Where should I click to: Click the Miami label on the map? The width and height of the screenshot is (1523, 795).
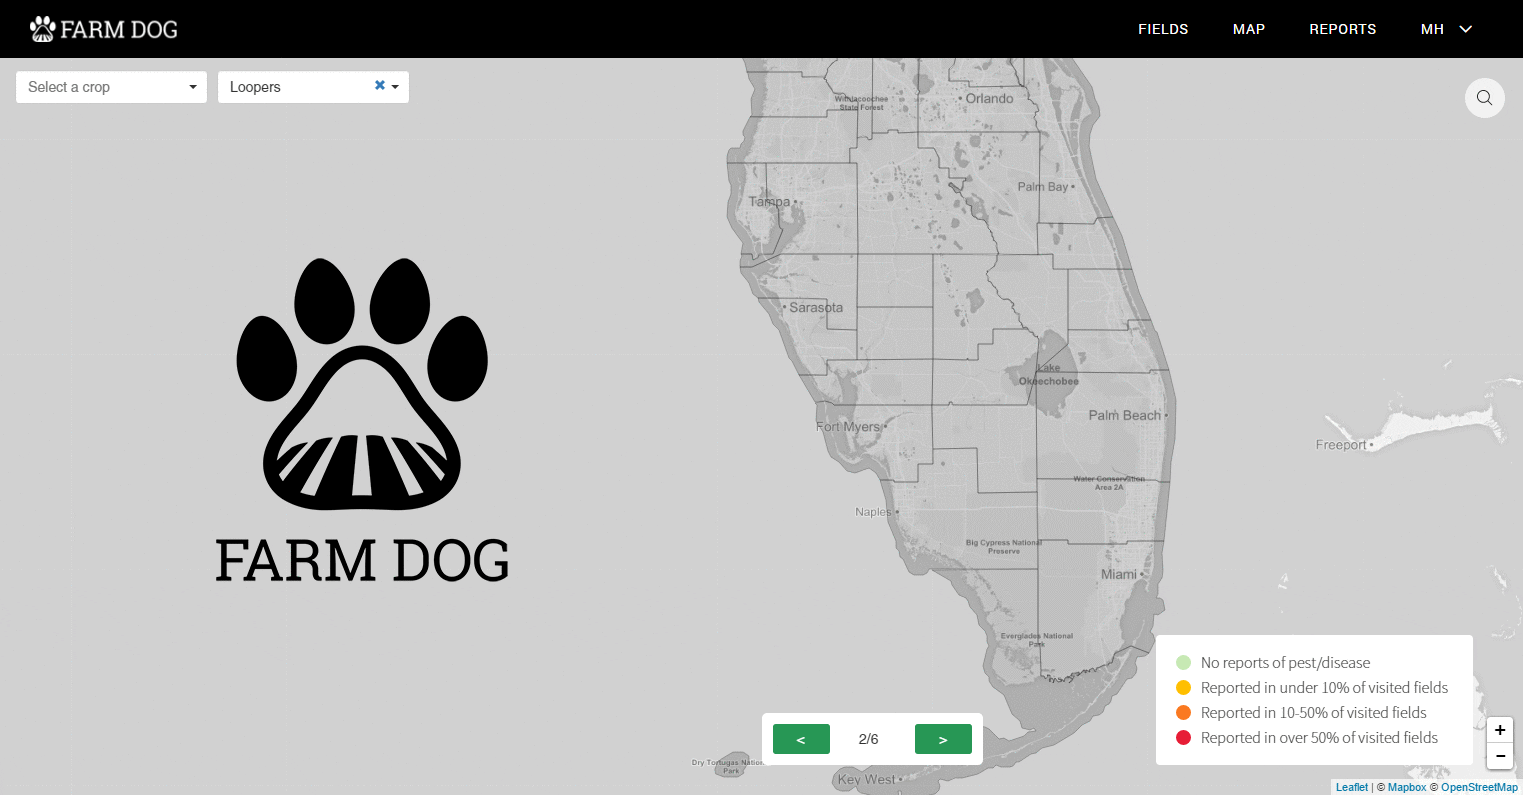1118,574
